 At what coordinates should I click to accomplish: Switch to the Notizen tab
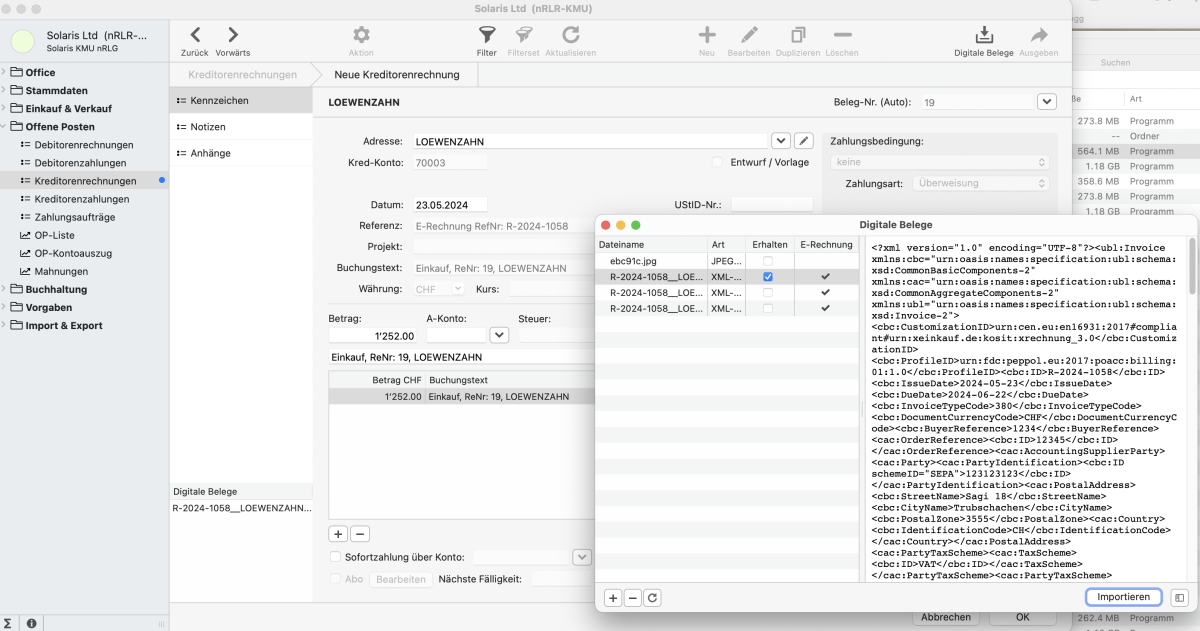point(206,125)
